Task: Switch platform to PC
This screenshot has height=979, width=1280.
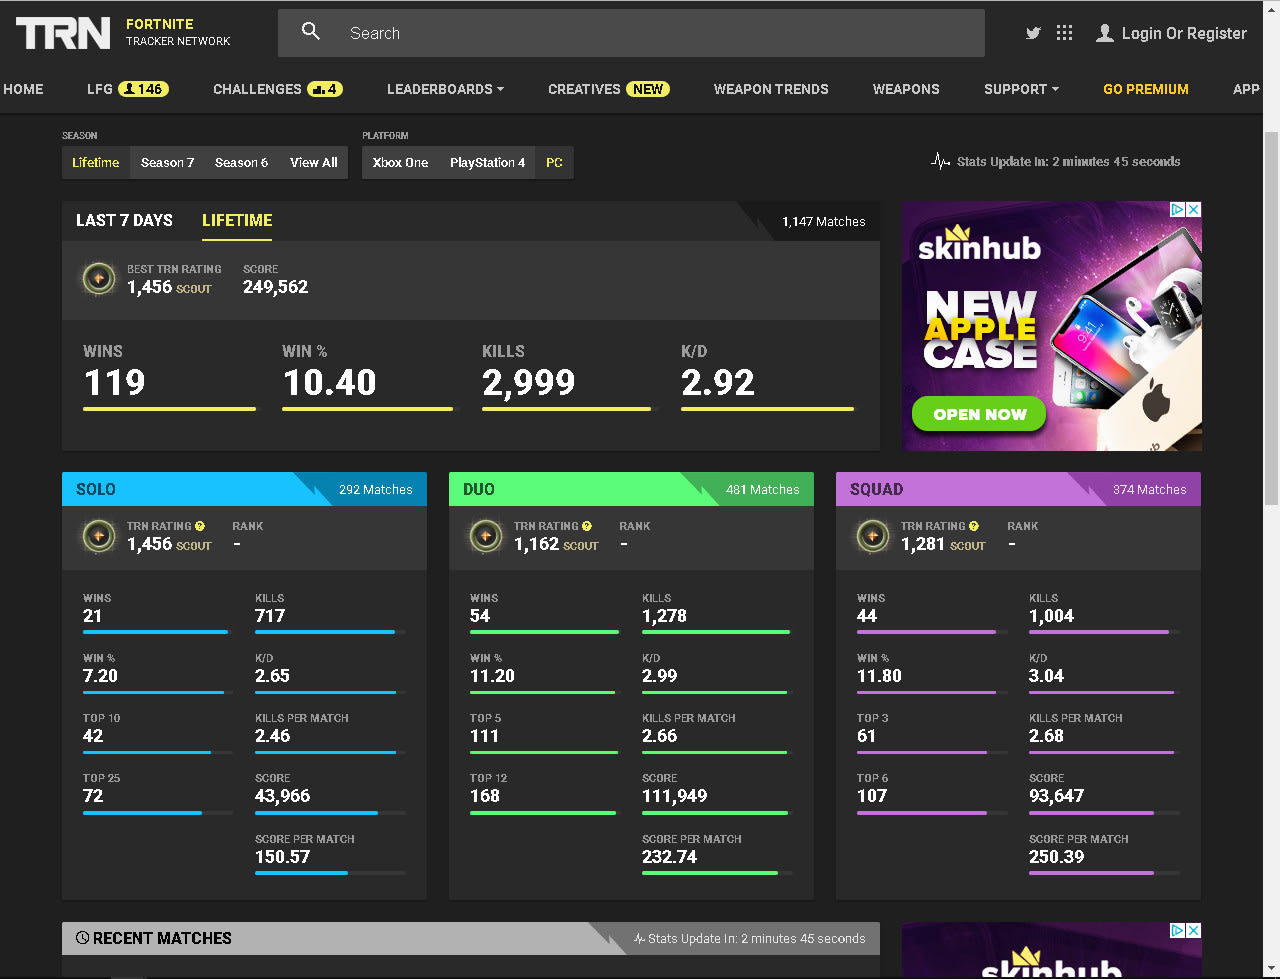Action: click(x=554, y=162)
